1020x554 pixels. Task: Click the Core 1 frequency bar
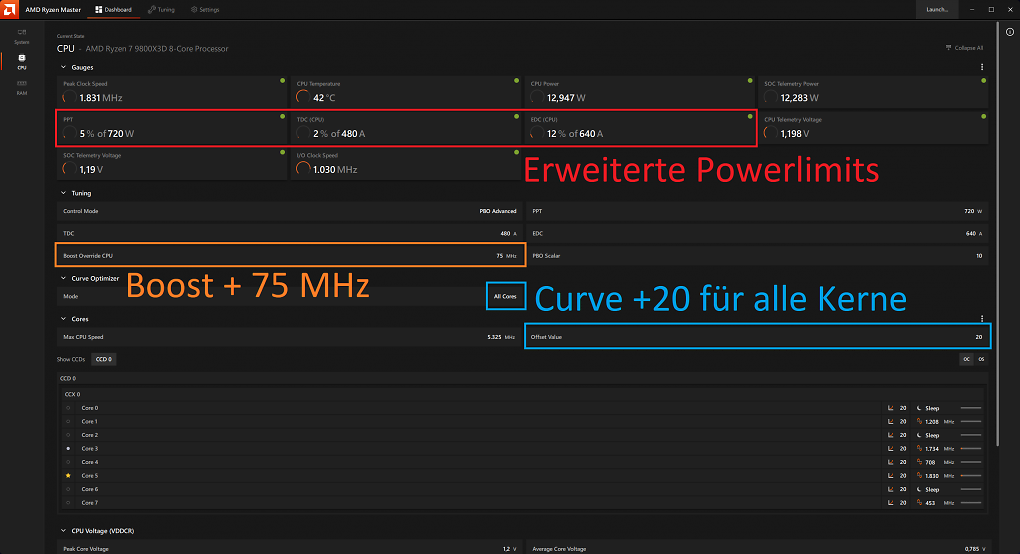(971, 421)
